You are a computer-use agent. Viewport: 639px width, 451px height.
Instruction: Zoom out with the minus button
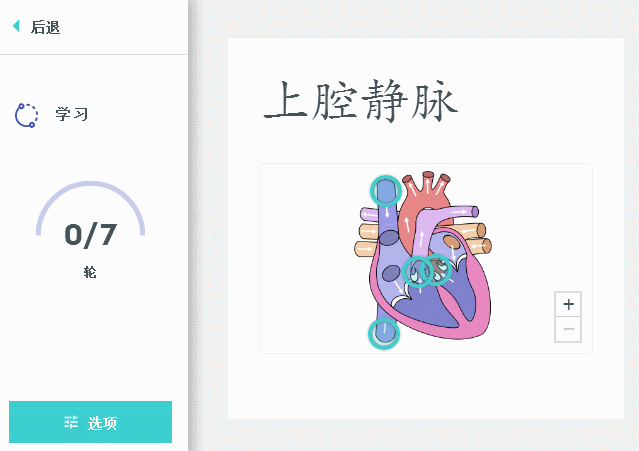pos(568,329)
